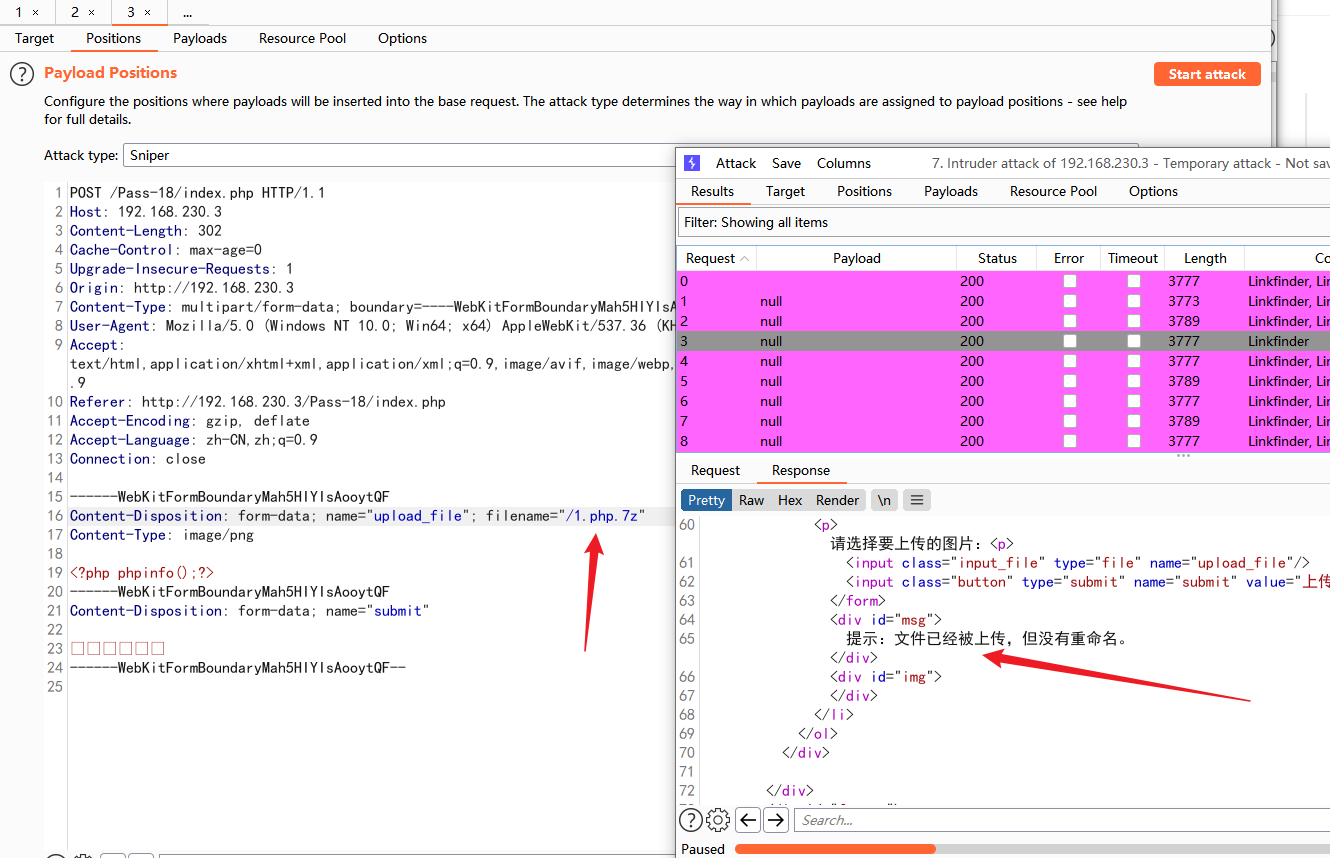Open Save menu in attack window
Screen dimensions: 1330x858
786,163
